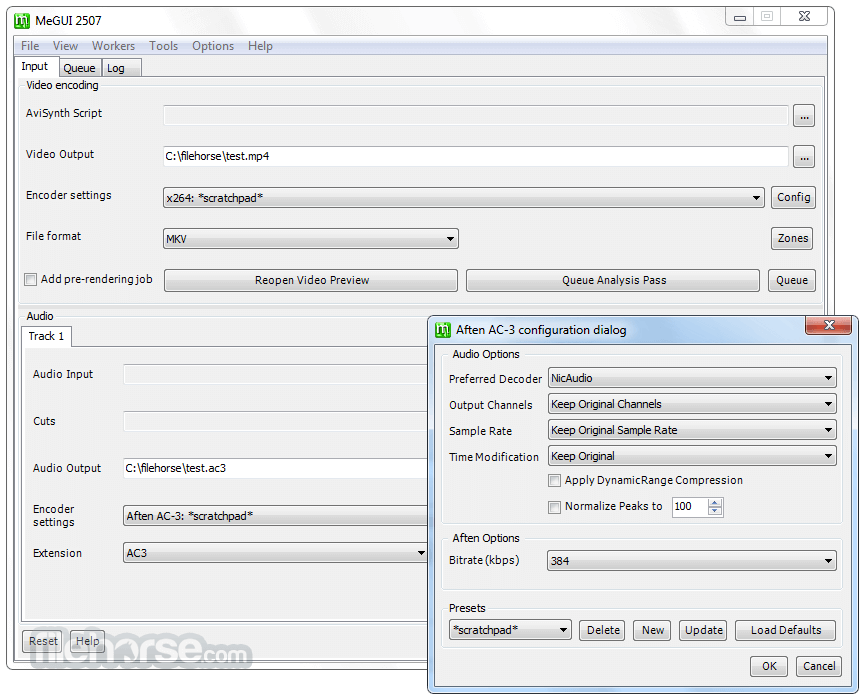
Task: Create a New preset
Action: coord(652,630)
